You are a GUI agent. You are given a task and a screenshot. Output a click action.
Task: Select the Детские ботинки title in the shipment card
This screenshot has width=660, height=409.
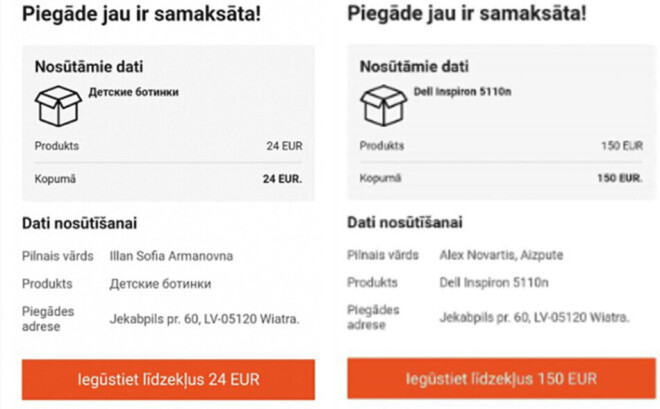133,91
